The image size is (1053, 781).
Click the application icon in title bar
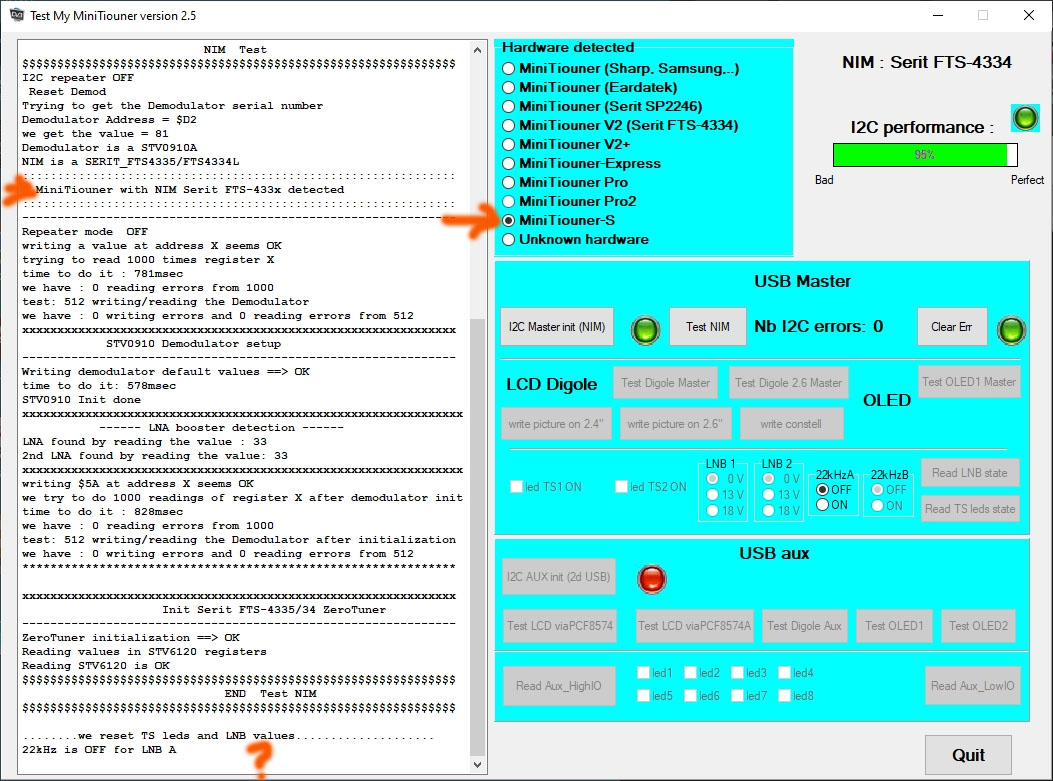[17, 15]
